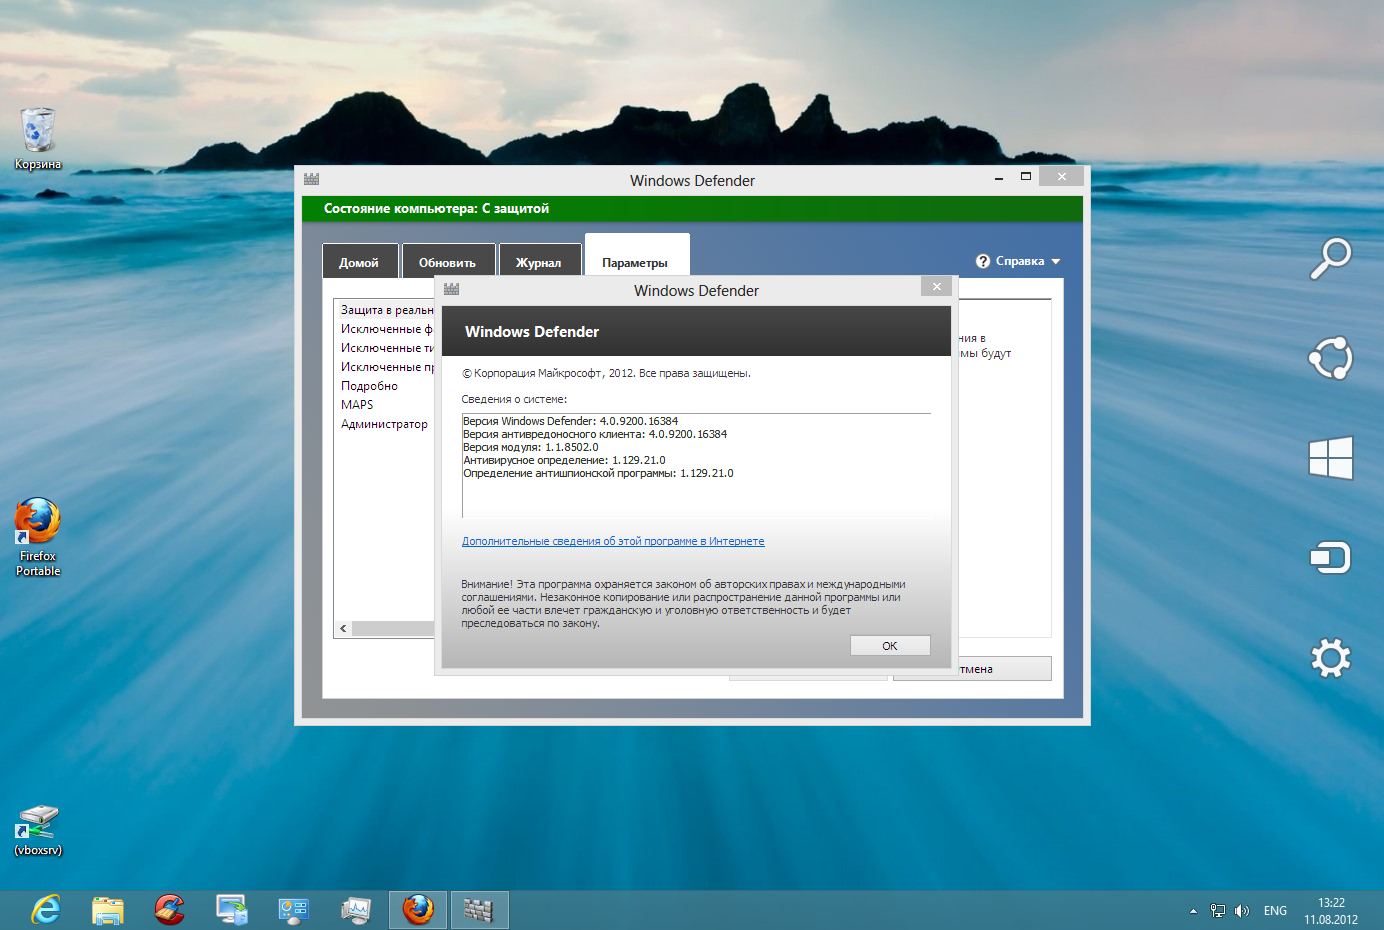Select Исключенные процессы list item

(x=387, y=367)
